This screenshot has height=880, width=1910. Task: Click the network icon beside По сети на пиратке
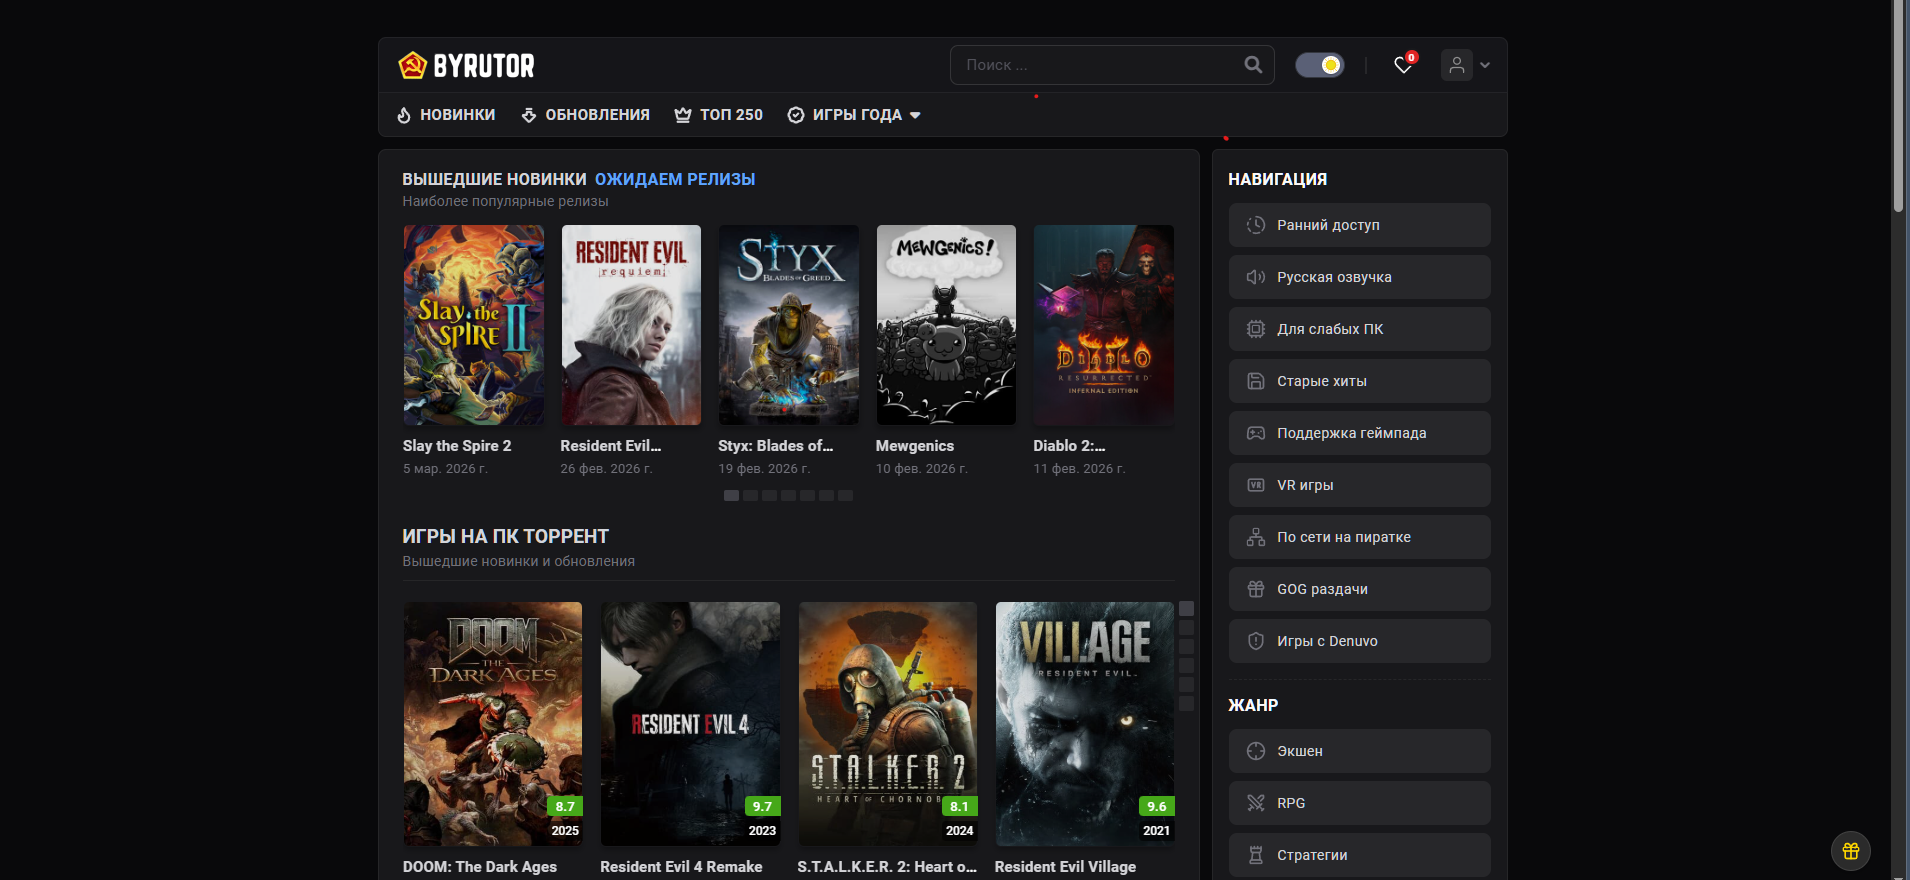tap(1256, 537)
